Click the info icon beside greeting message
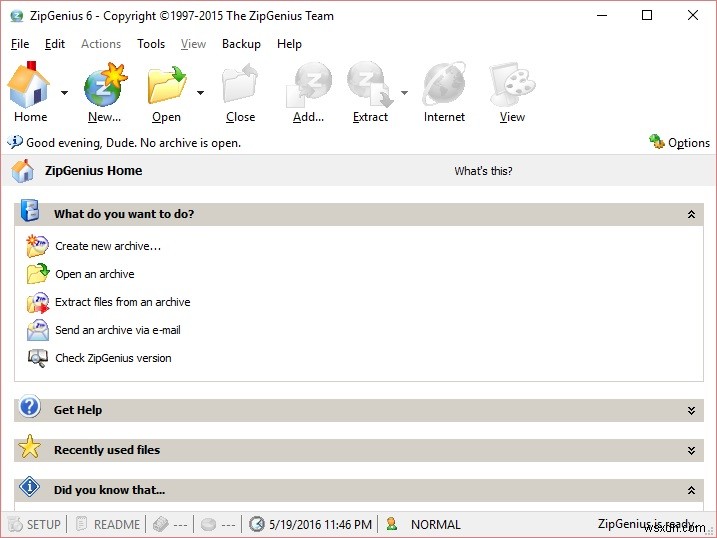 15,142
